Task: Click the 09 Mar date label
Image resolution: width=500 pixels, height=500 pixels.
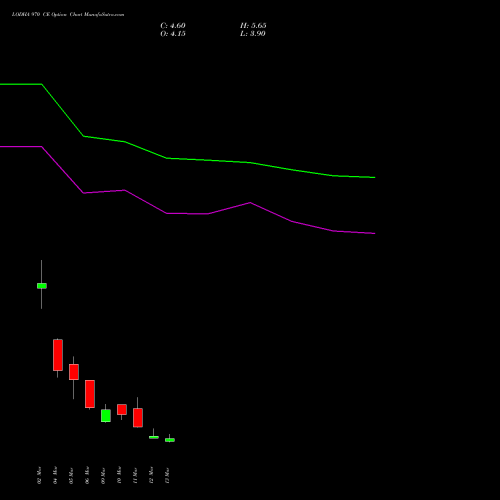Action: pos(103,475)
